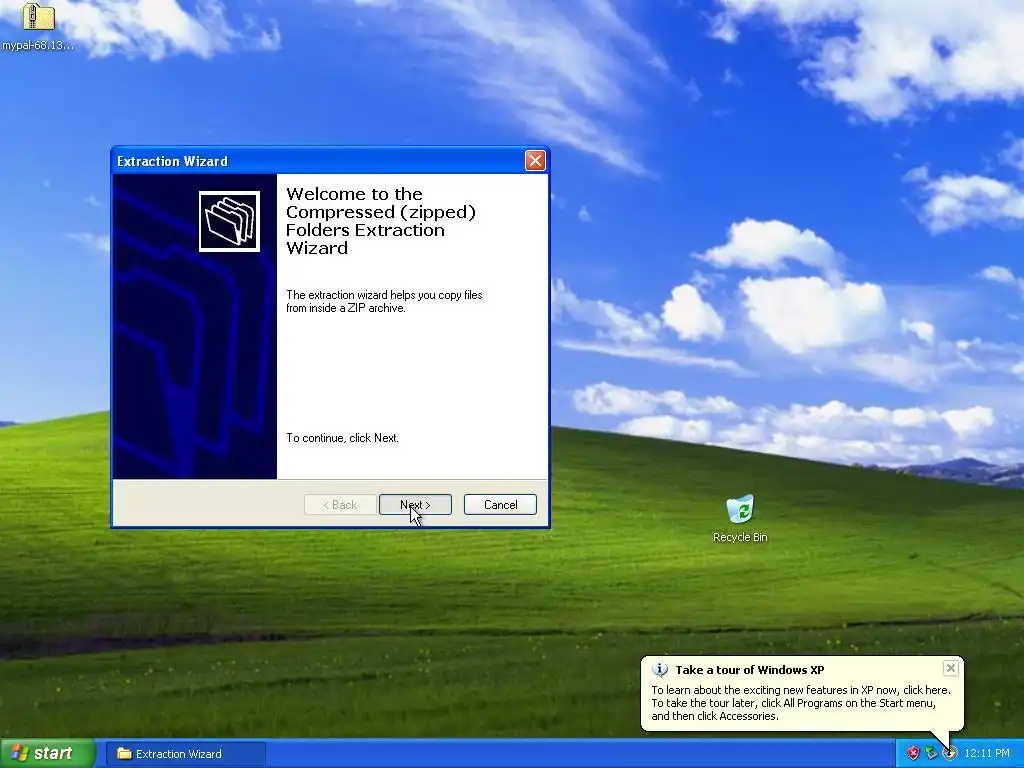This screenshot has height=768, width=1024.
Task: Click the 12:11 PM system clock
Action: (x=987, y=754)
